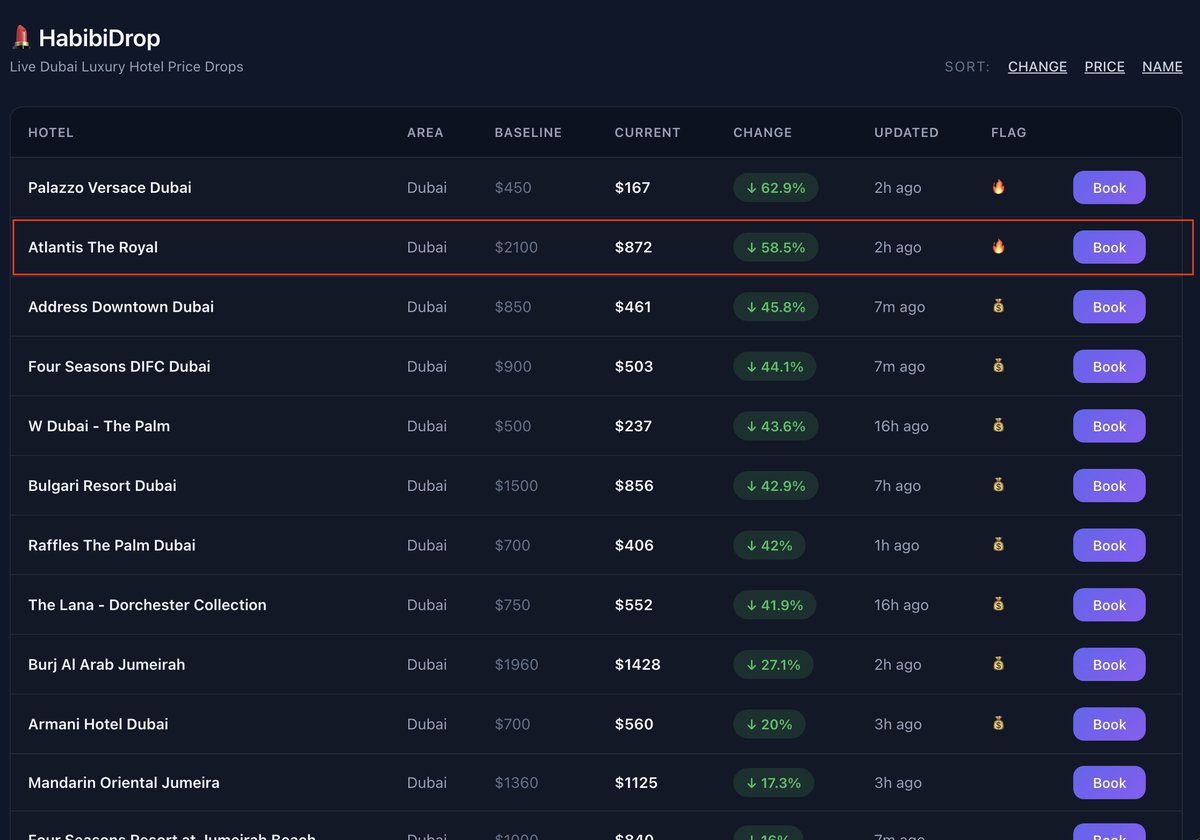Book Armani Hotel Dubai
The height and width of the screenshot is (840, 1200).
[1109, 724]
